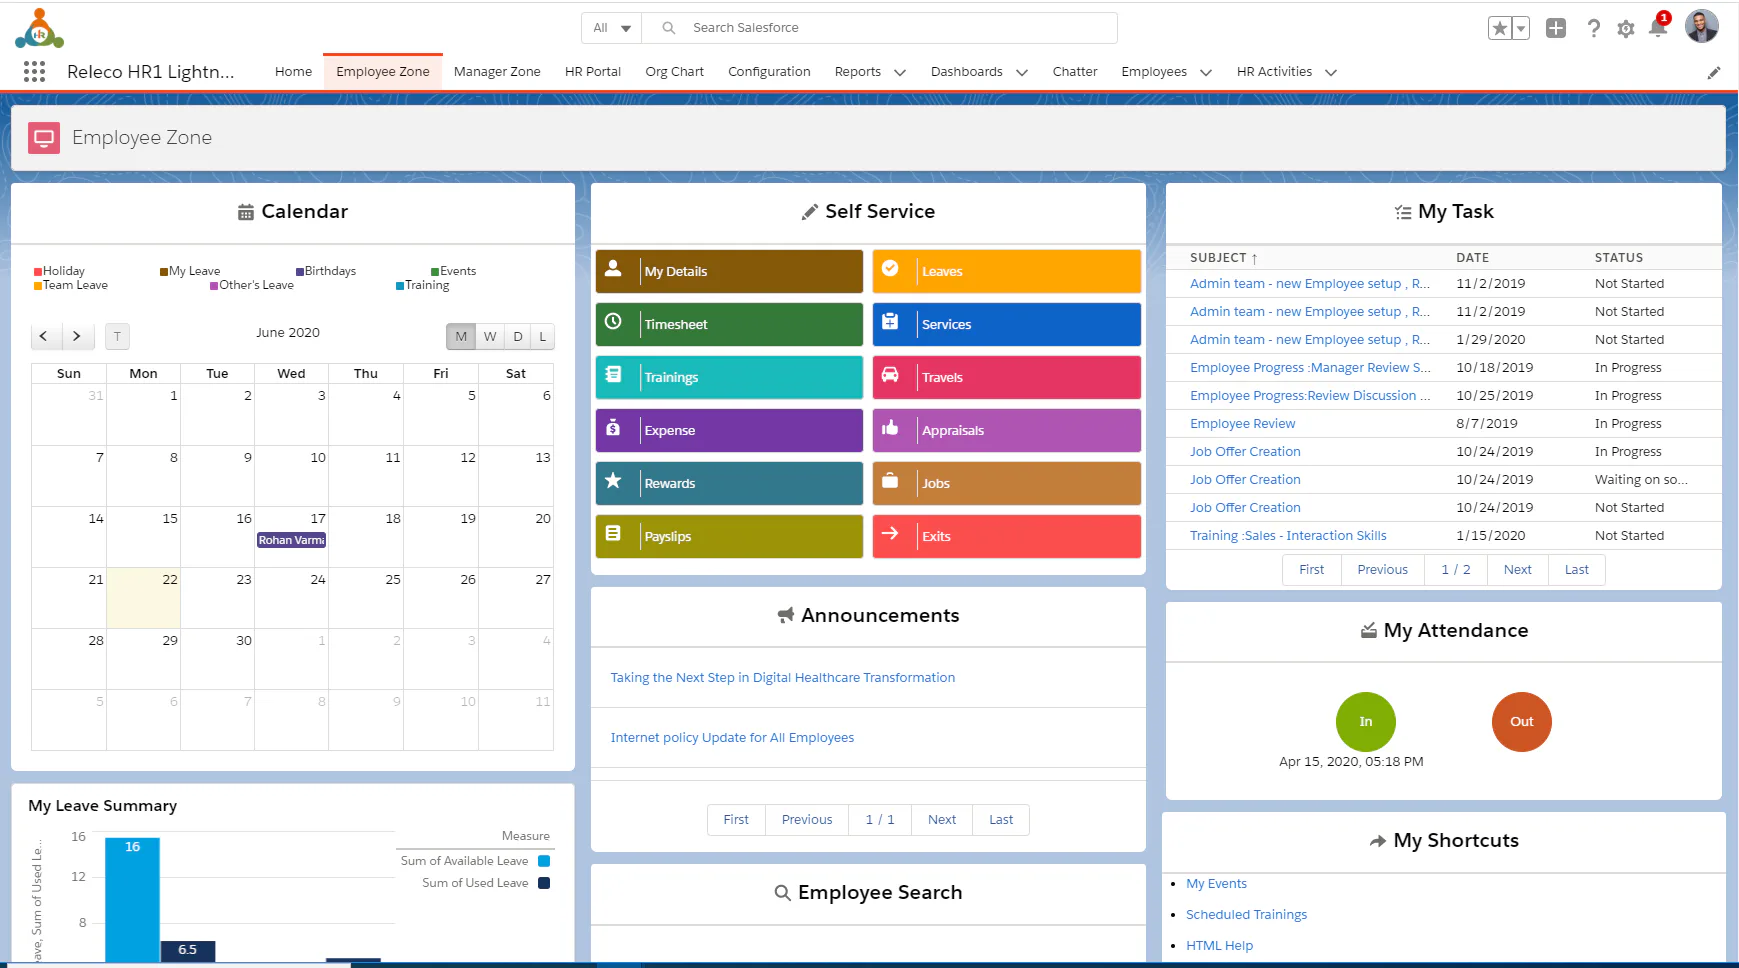Open the Exits tile
The image size is (1739, 968).
pos(1006,536)
